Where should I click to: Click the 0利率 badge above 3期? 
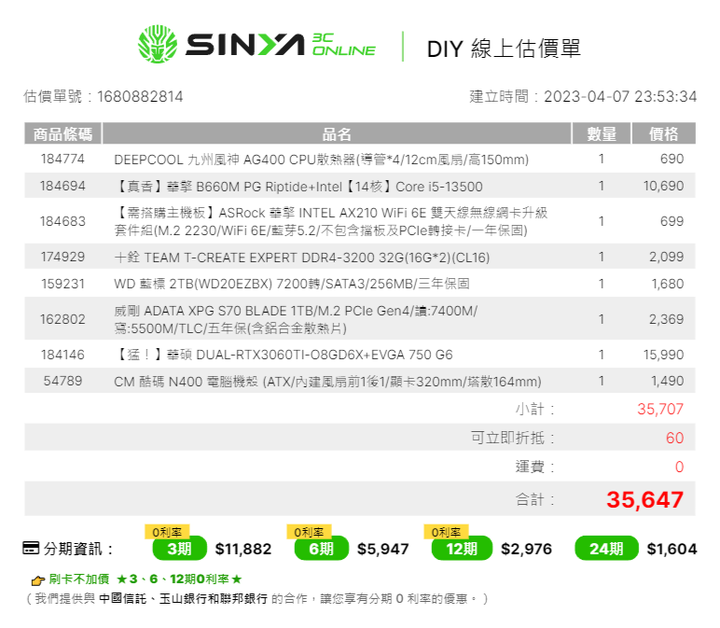(x=167, y=532)
